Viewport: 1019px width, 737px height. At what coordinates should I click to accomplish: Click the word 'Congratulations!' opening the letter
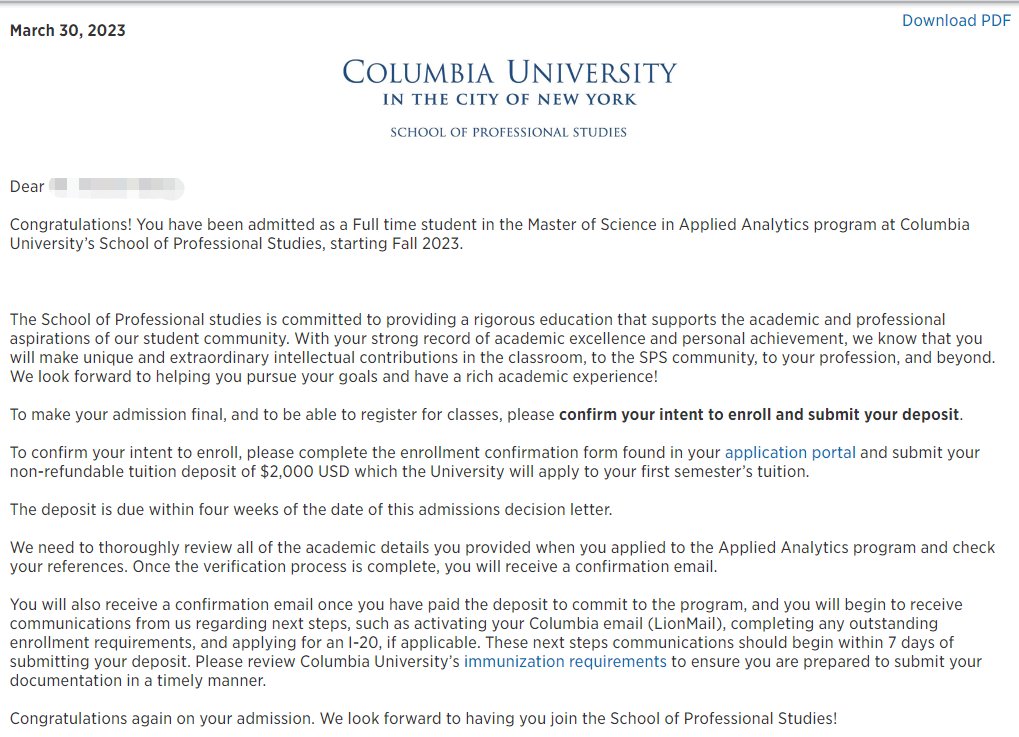click(x=71, y=225)
